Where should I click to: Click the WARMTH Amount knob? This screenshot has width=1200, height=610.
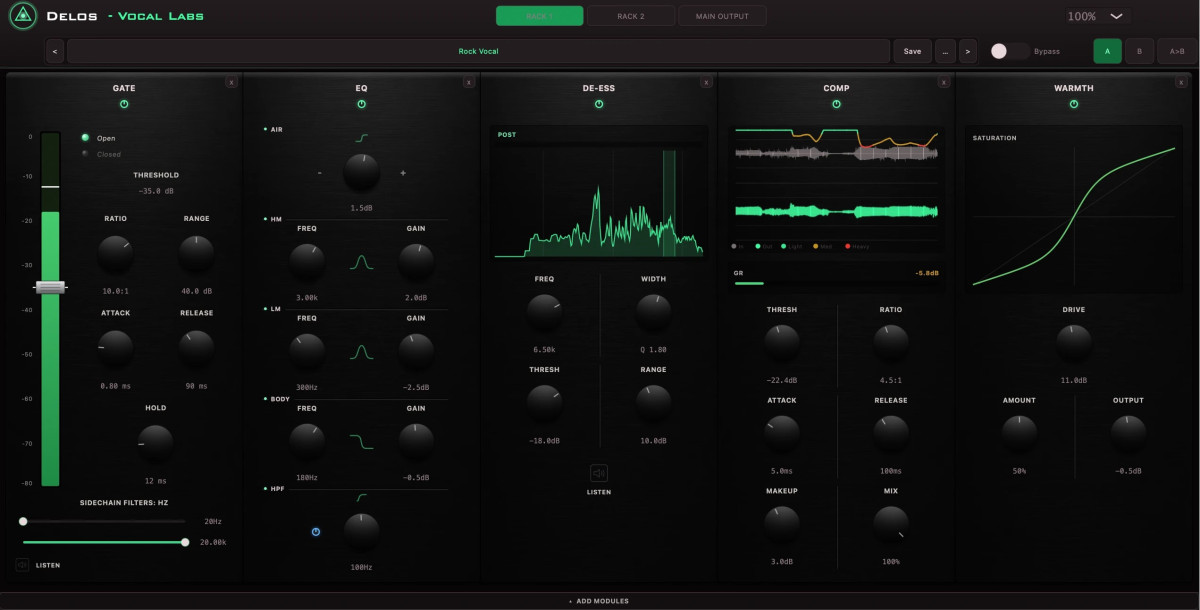point(1019,434)
